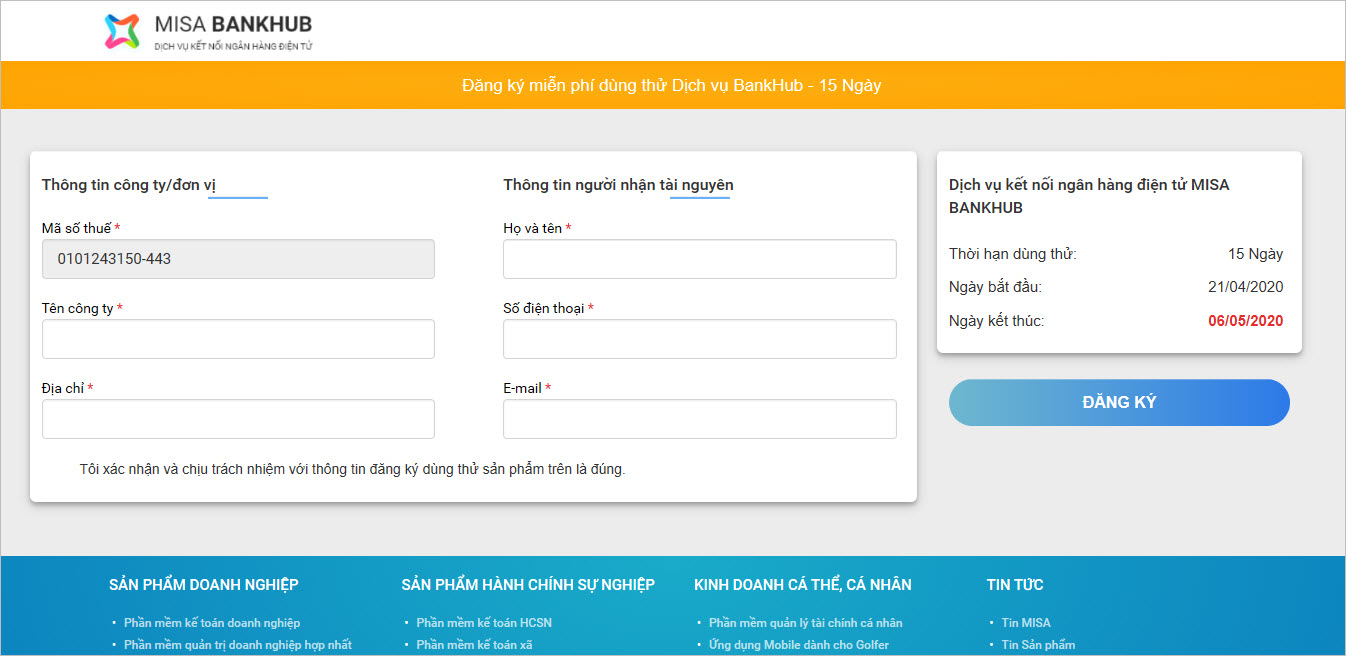Open 'Phần mềm kế toán xã' footer link
The image size is (1346, 656).
click(x=474, y=645)
